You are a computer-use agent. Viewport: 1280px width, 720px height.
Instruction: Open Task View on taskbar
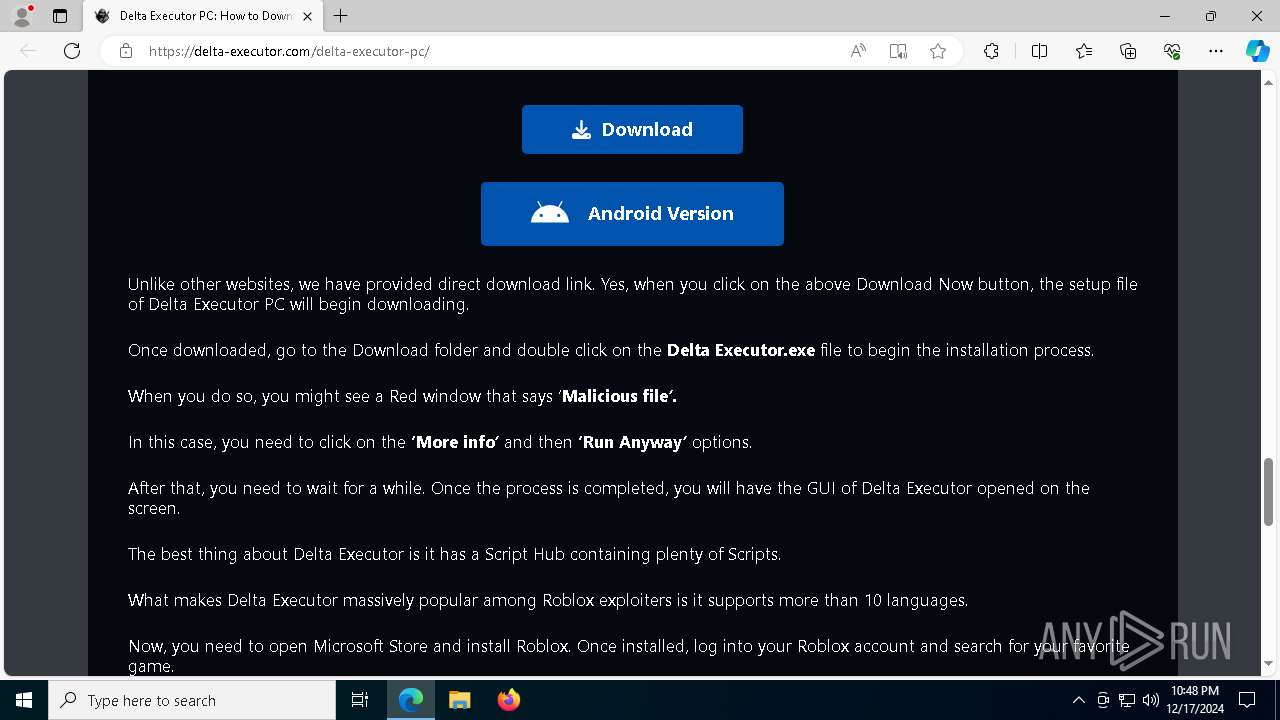[360, 700]
